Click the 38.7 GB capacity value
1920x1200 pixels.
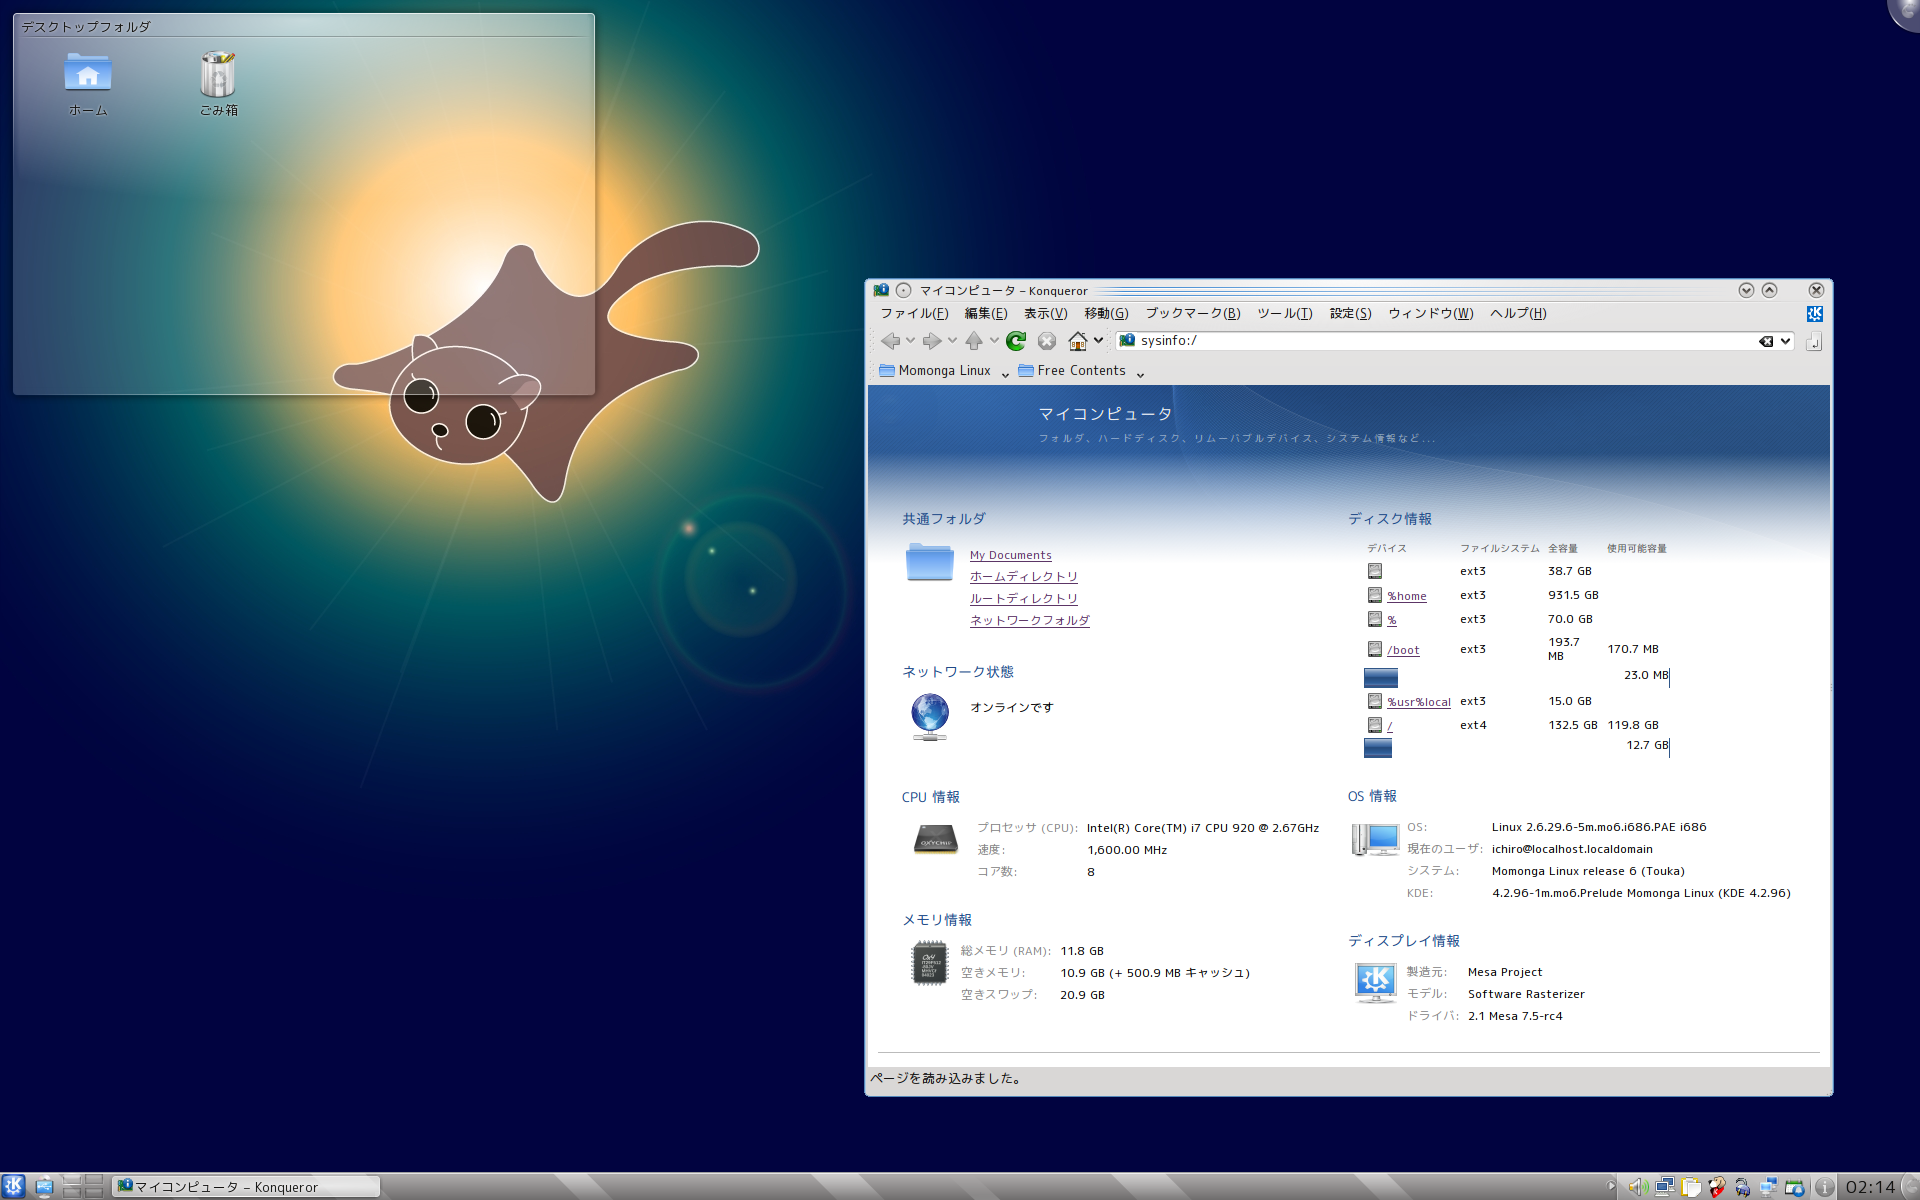point(1570,571)
